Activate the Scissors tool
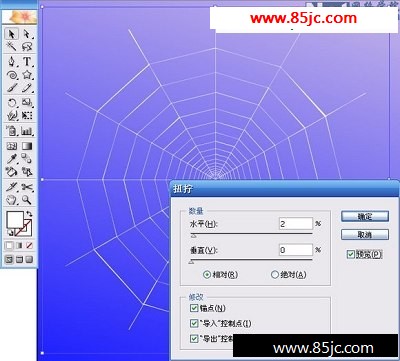Viewport: 400px width, 361px height. [x=27, y=187]
